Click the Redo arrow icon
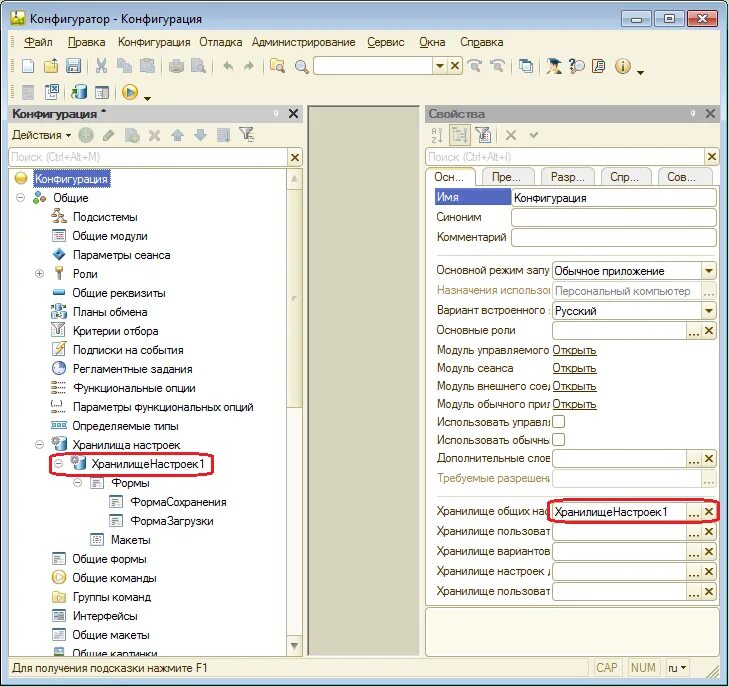 pos(249,66)
